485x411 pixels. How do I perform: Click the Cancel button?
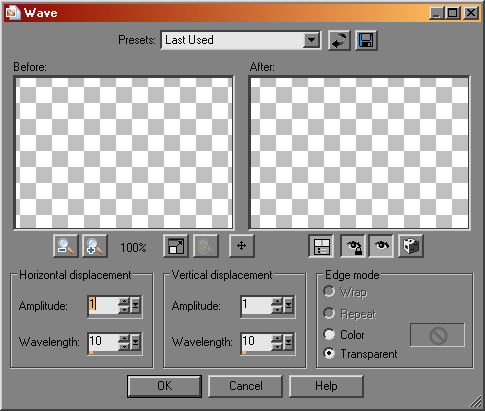coord(246,386)
